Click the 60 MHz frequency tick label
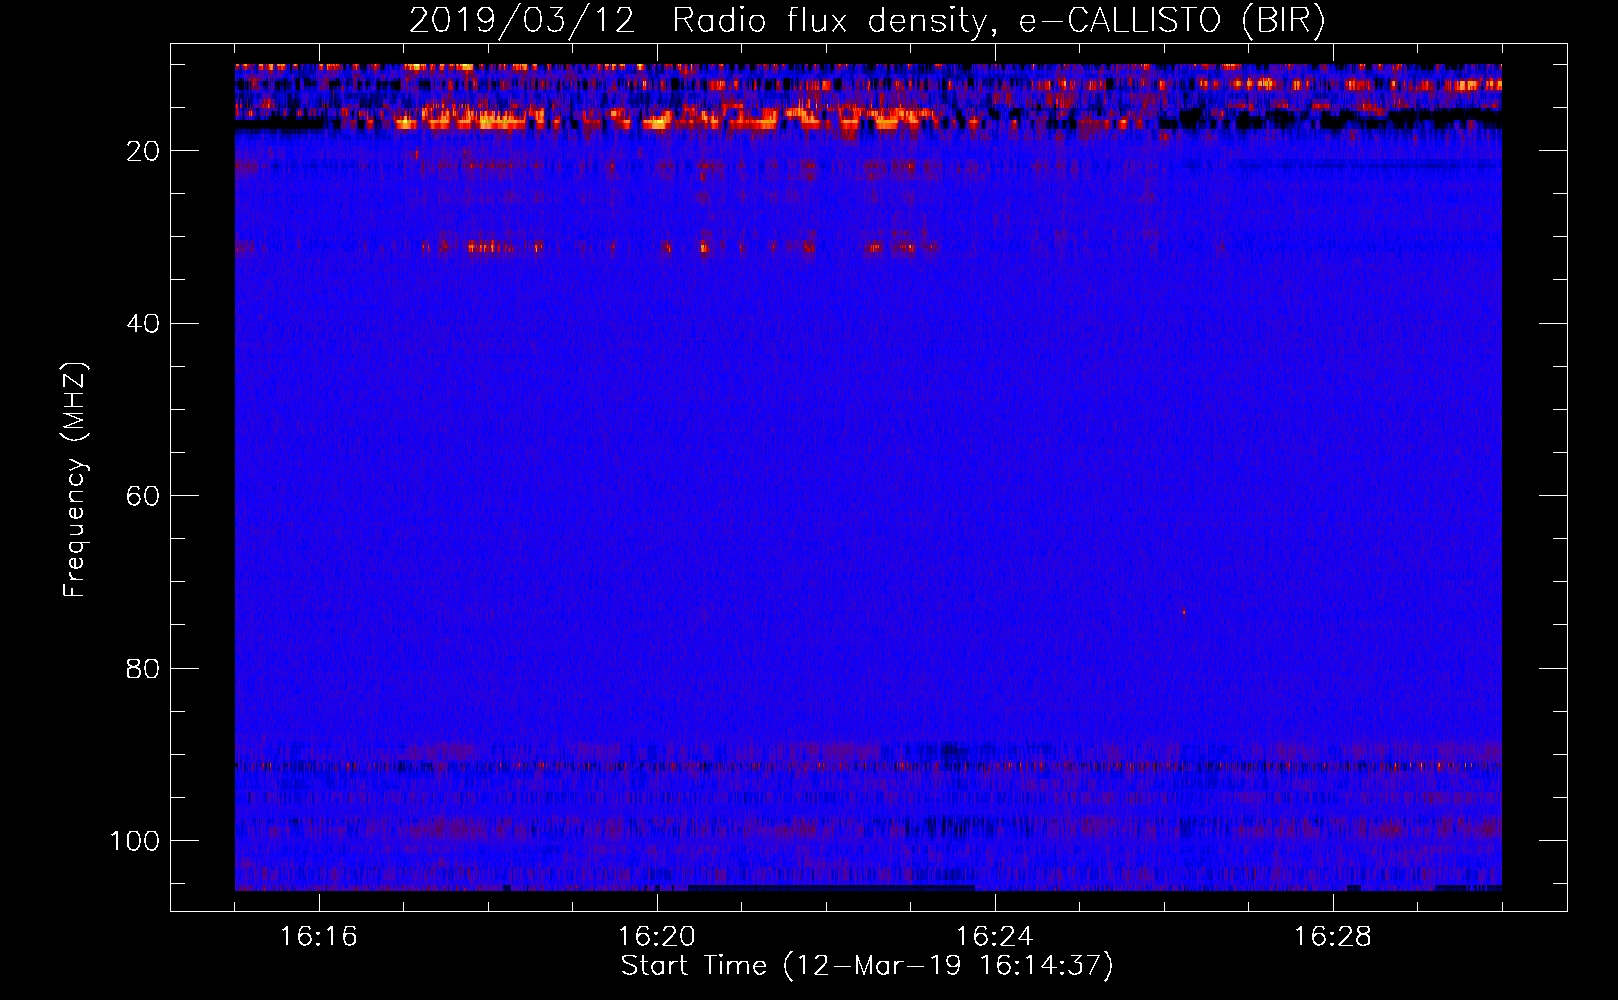Viewport: 1618px width, 1000px height. [x=144, y=496]
